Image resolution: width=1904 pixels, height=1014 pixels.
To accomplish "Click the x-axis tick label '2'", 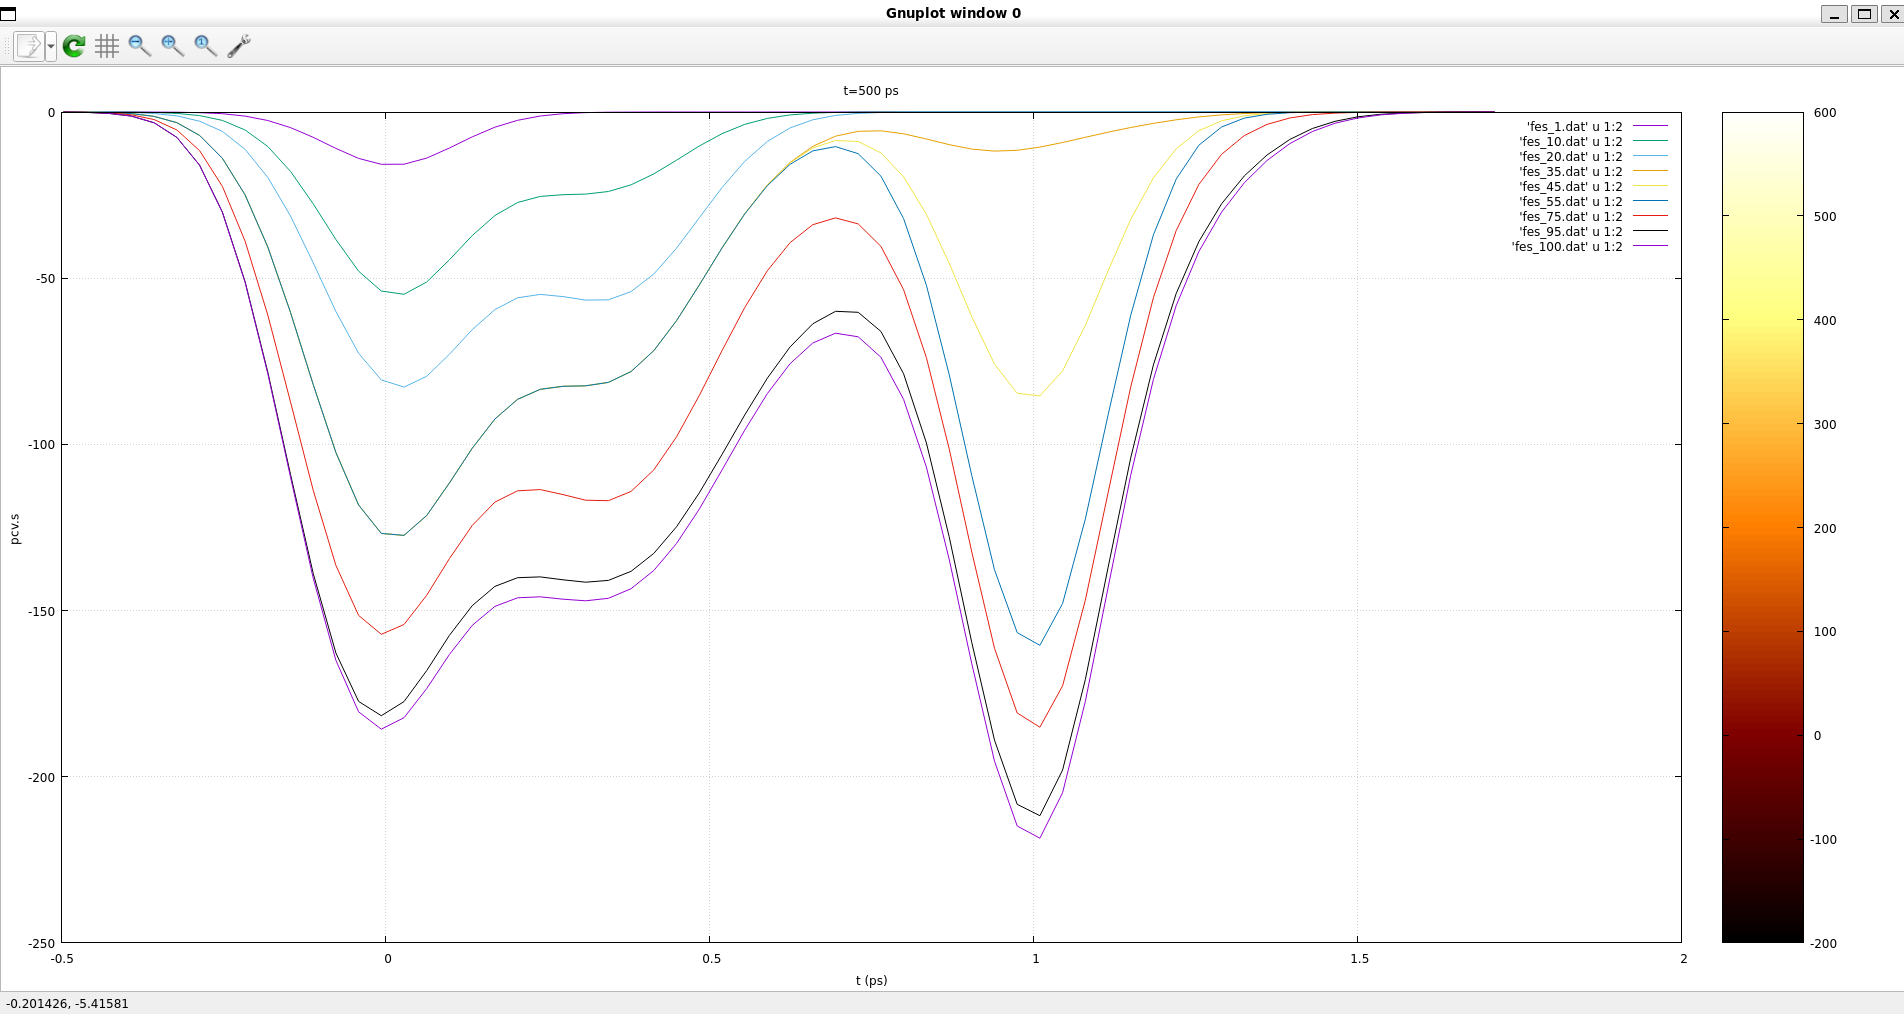I will (x=1683, y=959).
